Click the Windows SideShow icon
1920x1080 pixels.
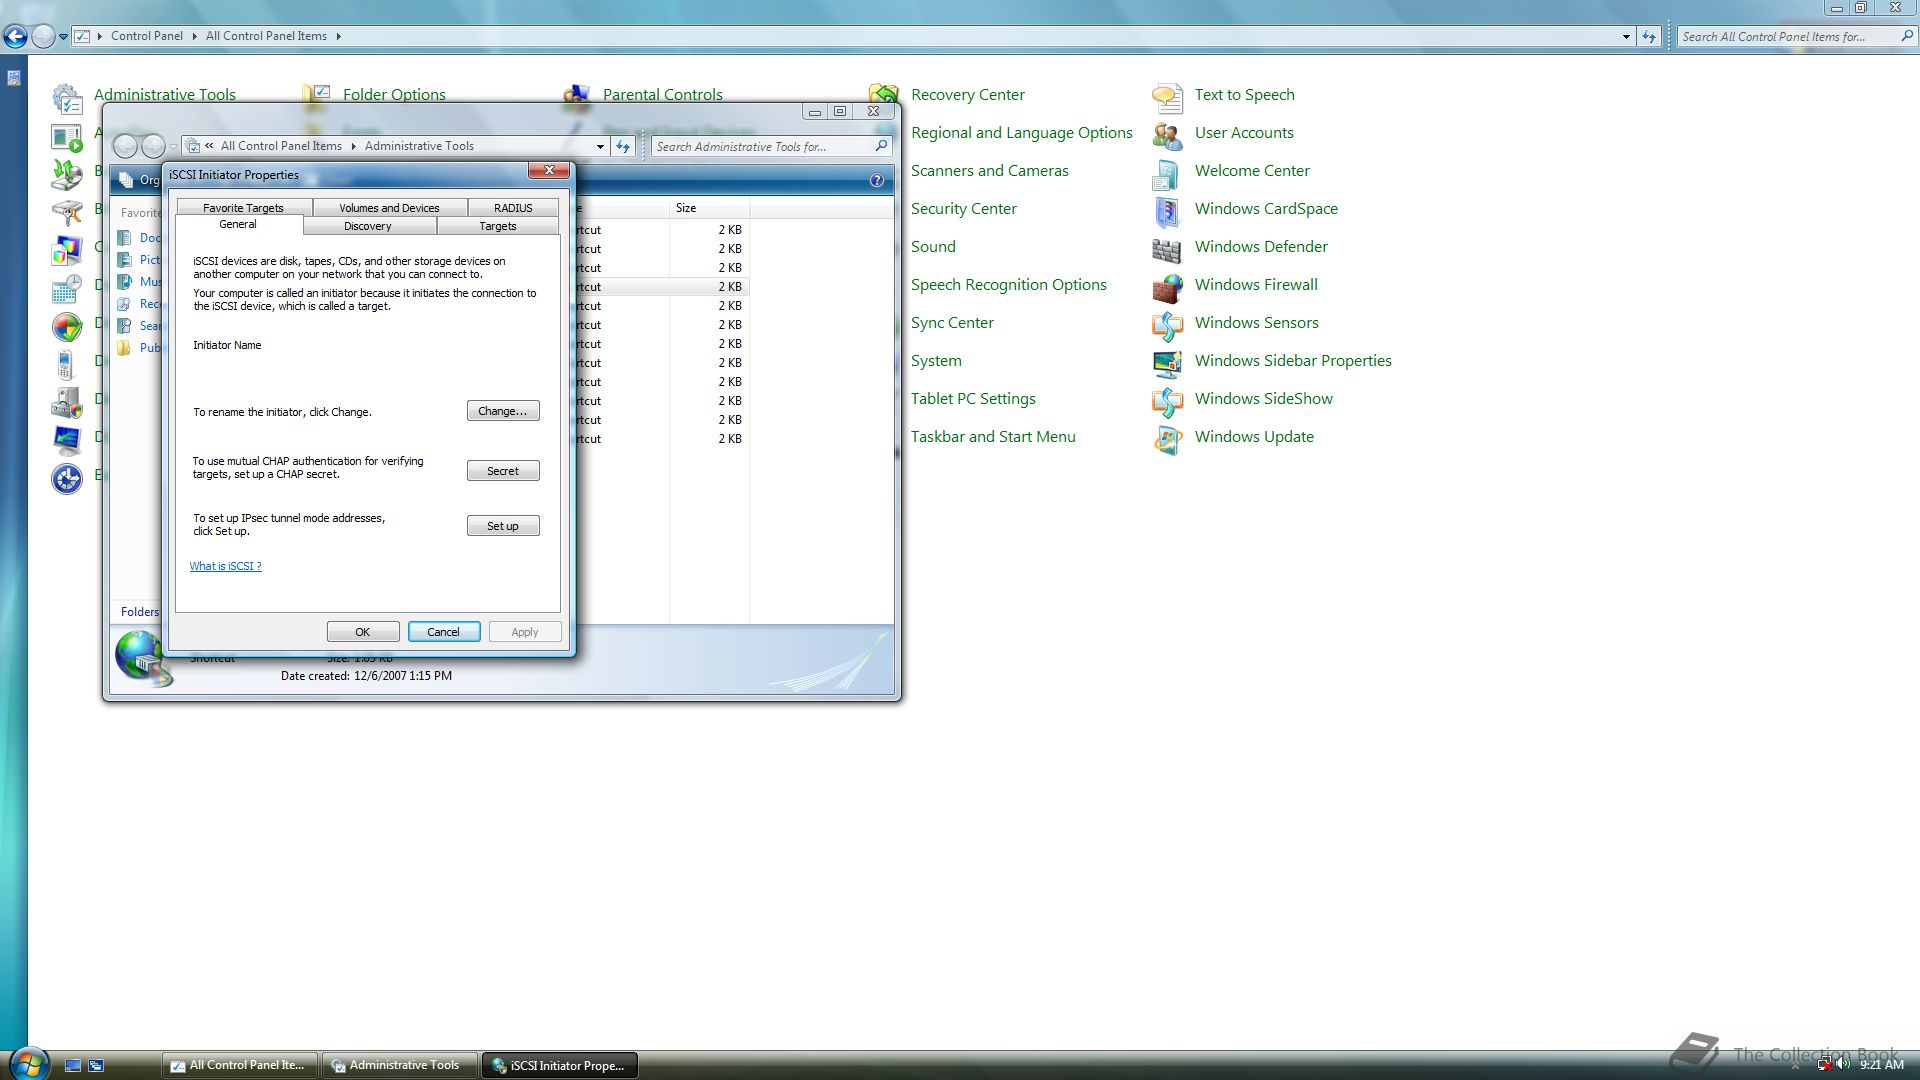pos(1167,402)
